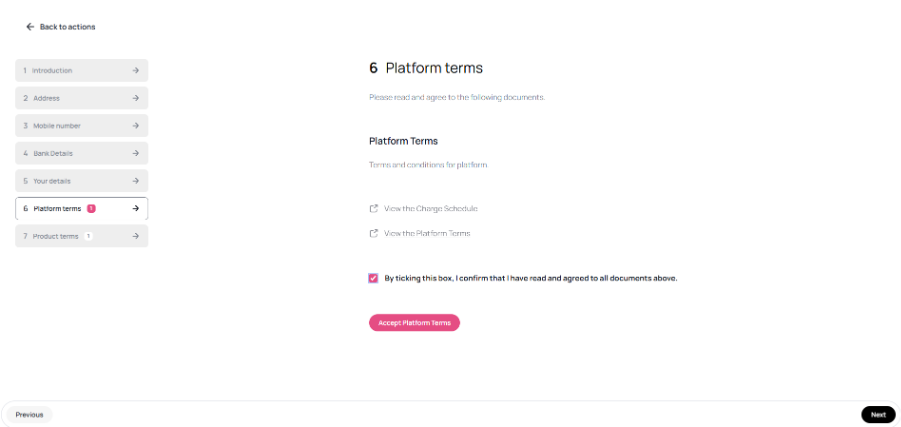The width and height of the screenshot is (901, 427).
Task: Click the arrow icon on the Address step
Action: [136, 98]
